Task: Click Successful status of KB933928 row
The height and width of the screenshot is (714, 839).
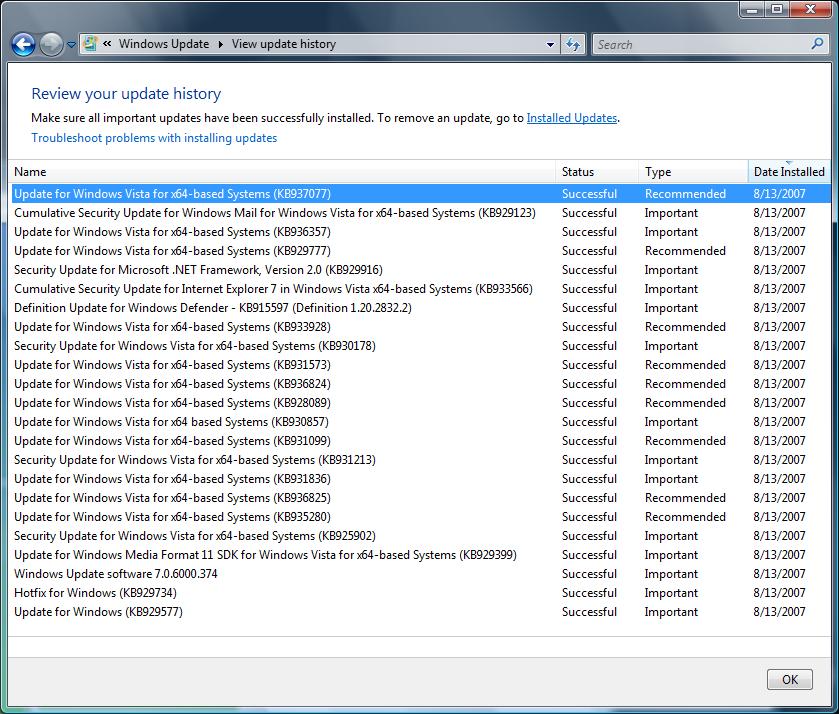Action: click(x=589, y=327)
